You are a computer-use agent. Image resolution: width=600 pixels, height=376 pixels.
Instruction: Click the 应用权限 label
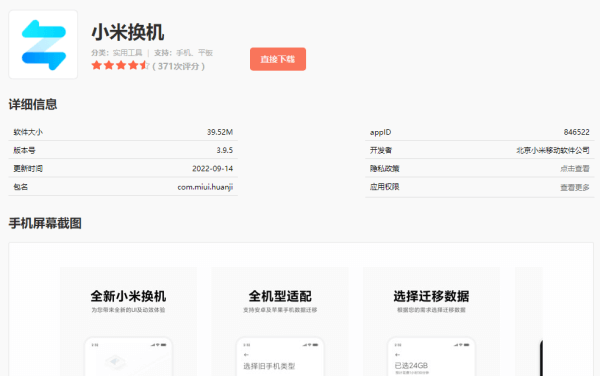click(x=385, y=187)
